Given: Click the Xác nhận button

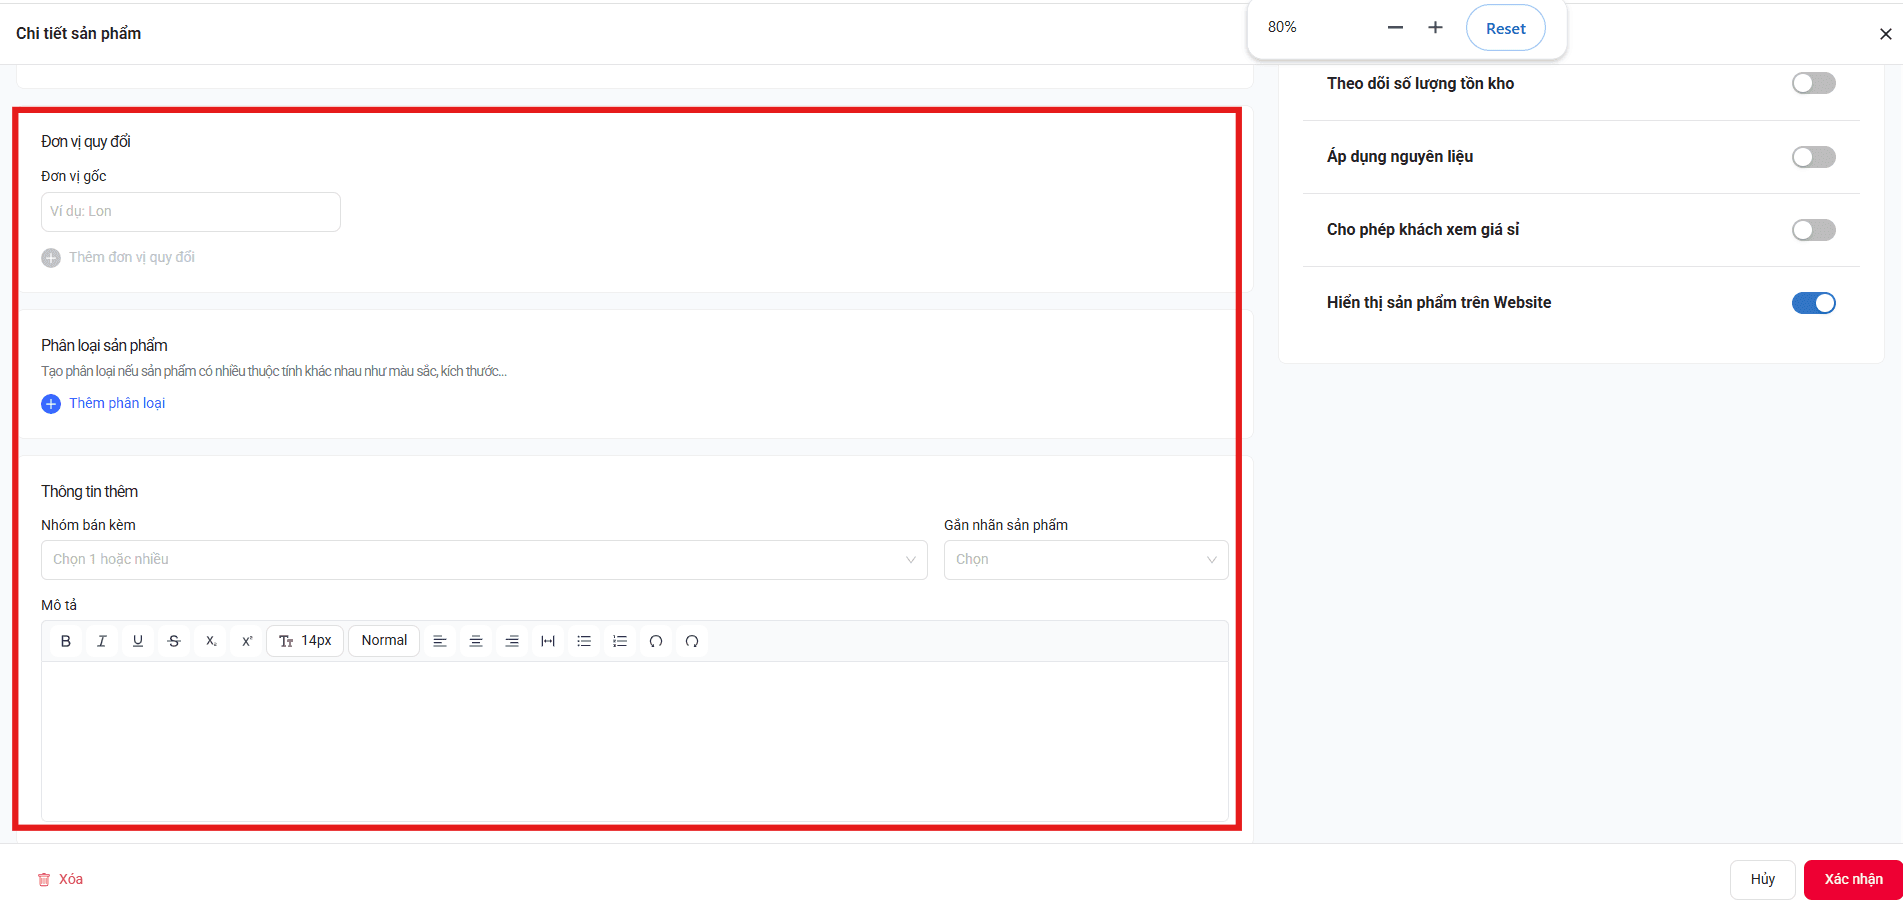Looking at the screenshot, I should (1853, 880).
